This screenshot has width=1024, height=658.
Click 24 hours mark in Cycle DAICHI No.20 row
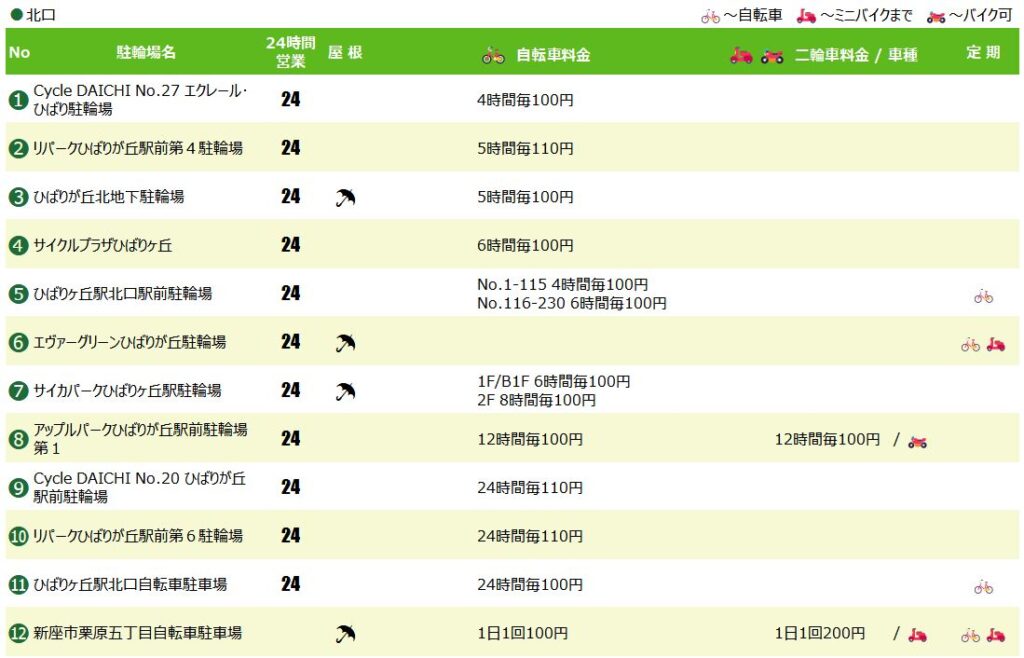pyautogui.click(x=291, y=487)
